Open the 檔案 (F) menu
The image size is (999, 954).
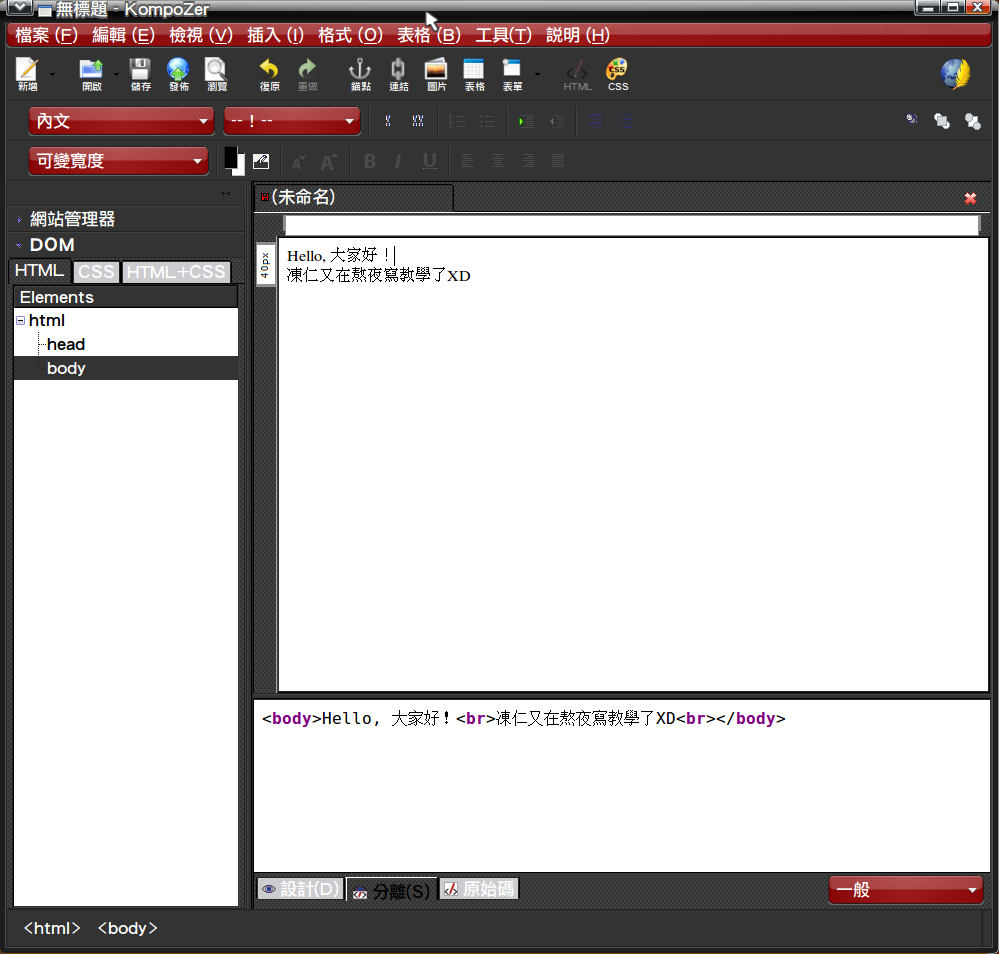click(x=47, y=35)
